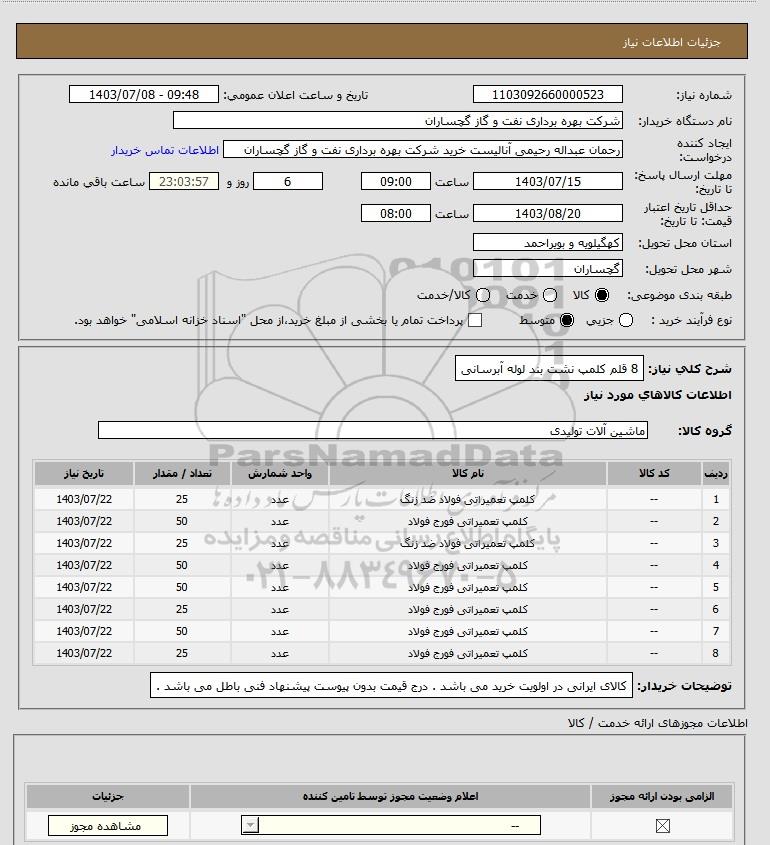
Task: Click the ایجاد کننده درخواست field
Action: (x=423, y=149)
